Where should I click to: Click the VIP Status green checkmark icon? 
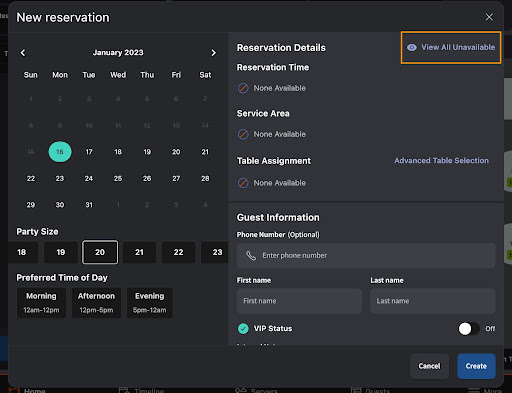[243, 329]
